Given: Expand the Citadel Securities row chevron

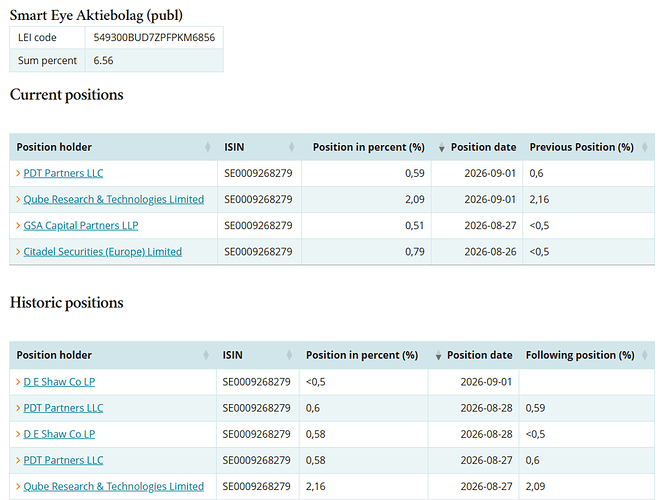Looking at the screenshot, I should 18,252.
